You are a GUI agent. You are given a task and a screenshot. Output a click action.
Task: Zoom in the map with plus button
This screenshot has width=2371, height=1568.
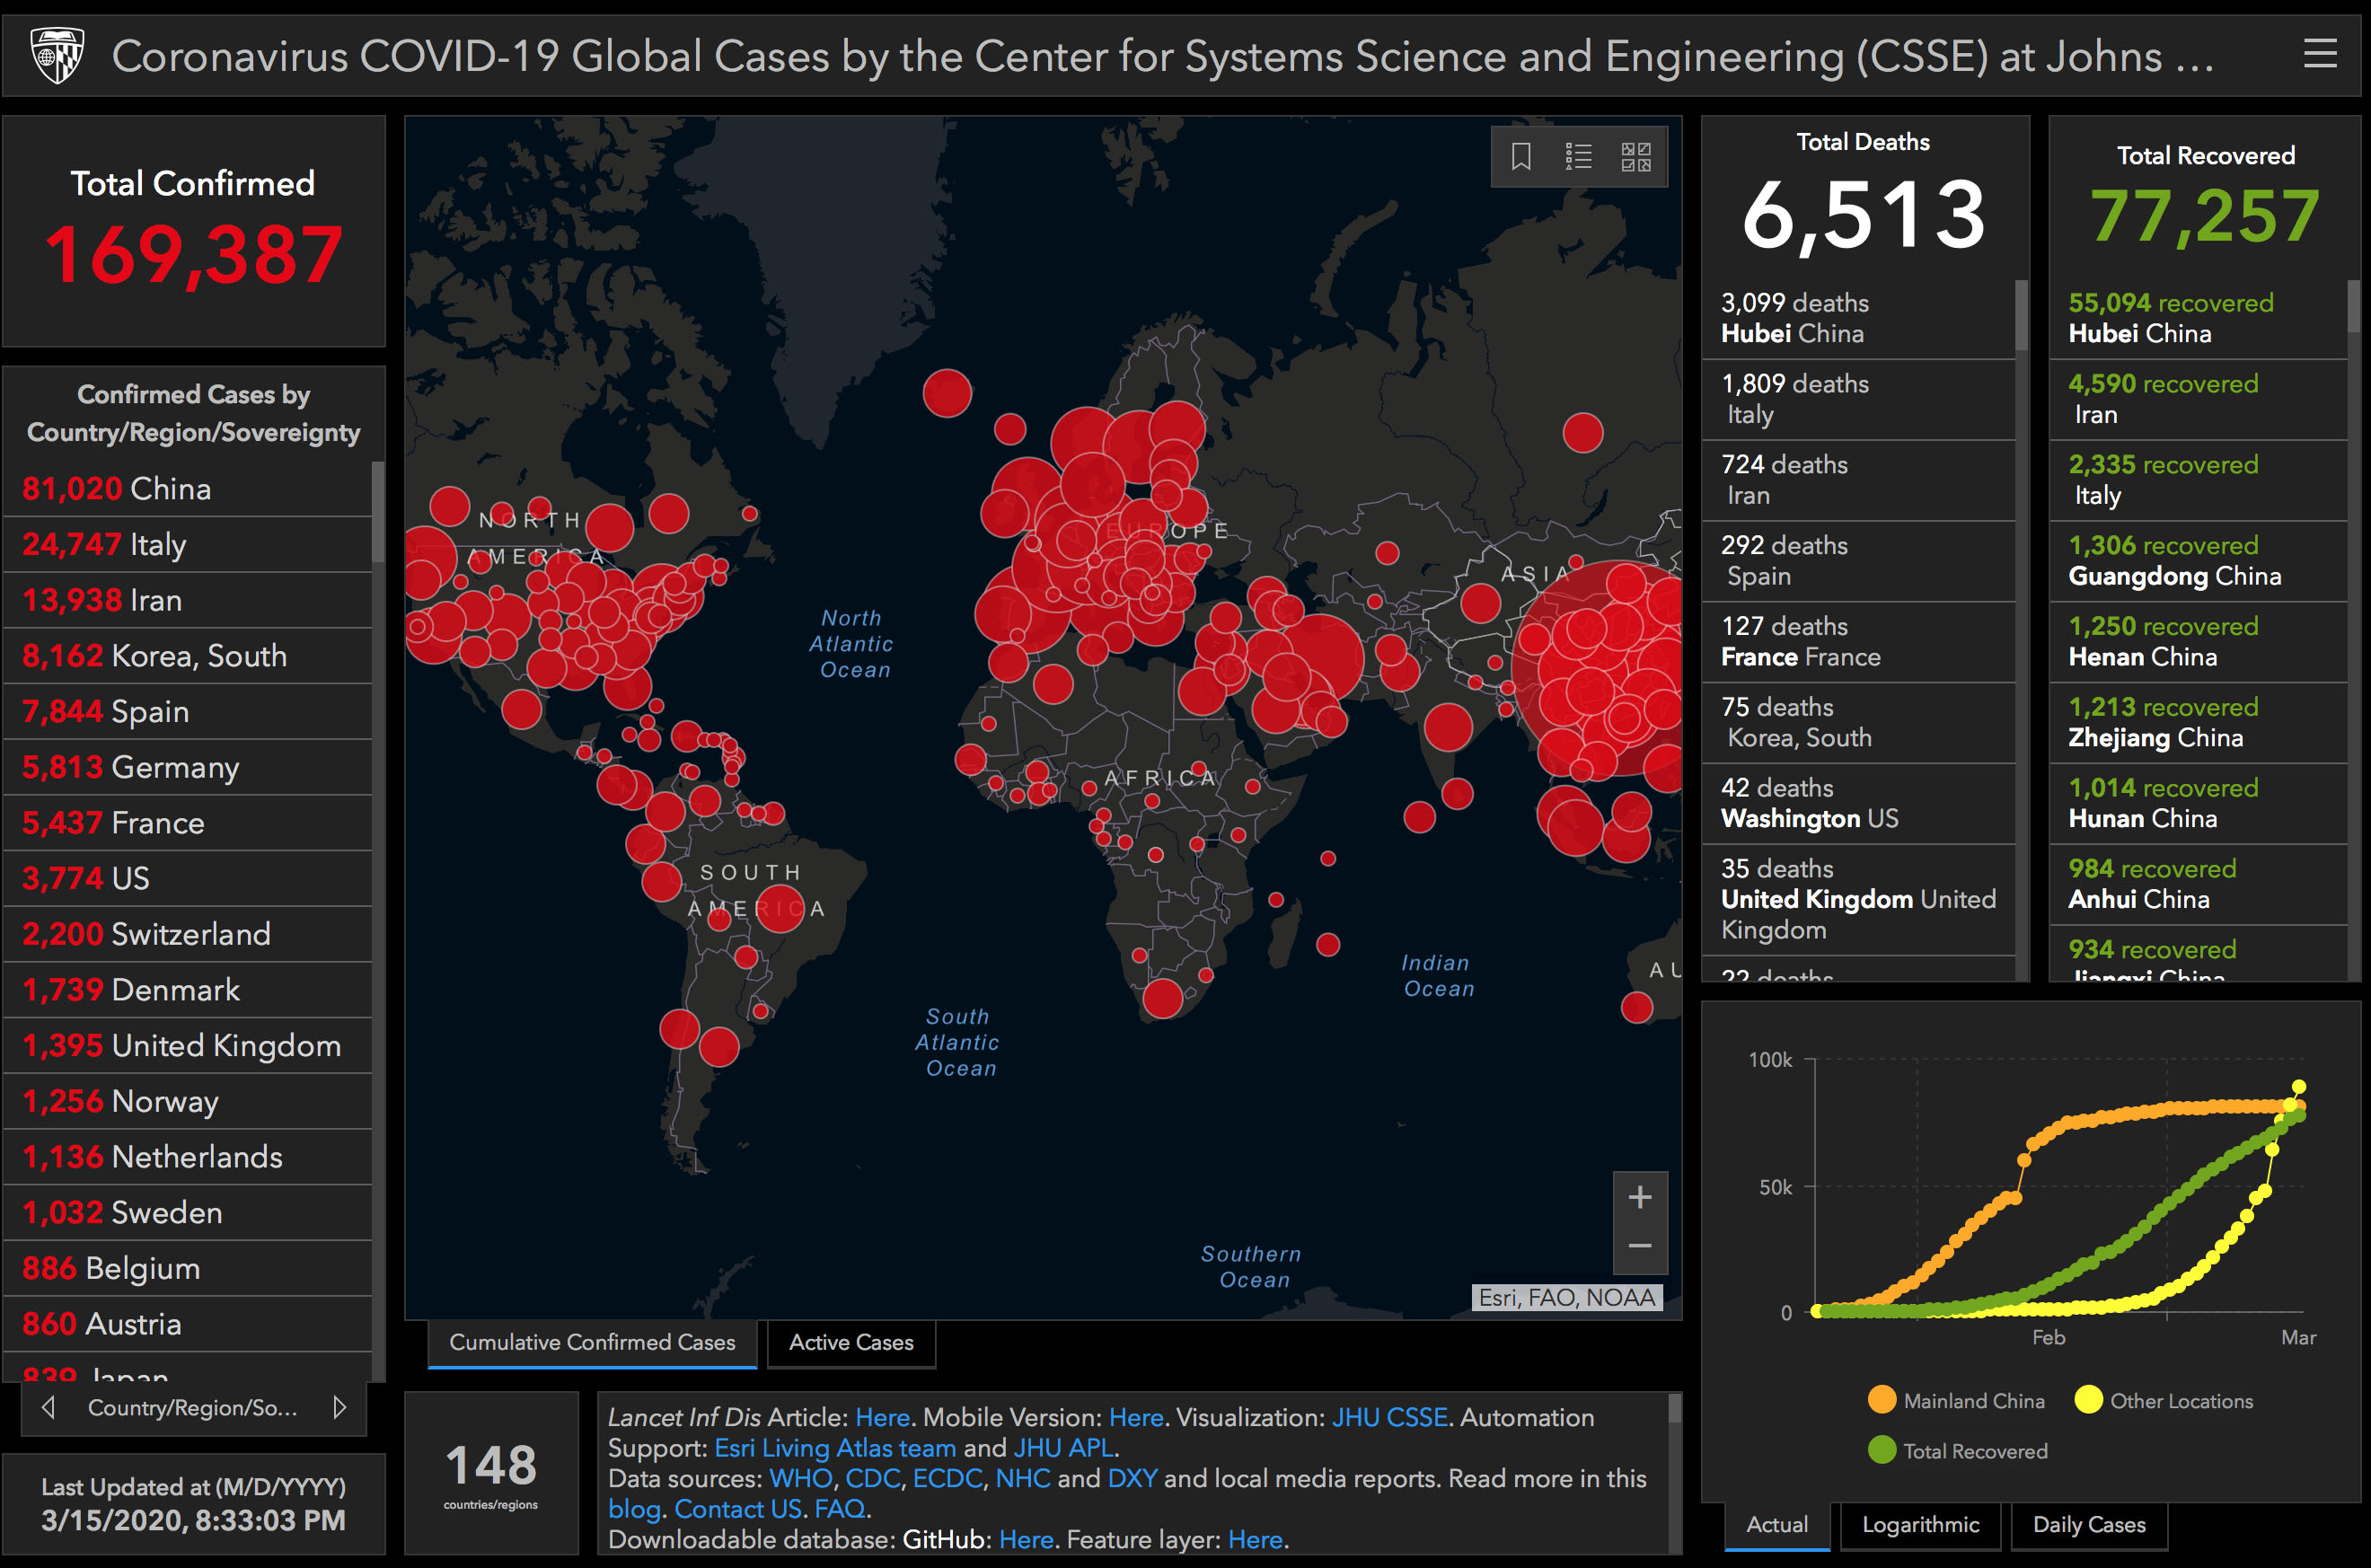point(1640,1197)
